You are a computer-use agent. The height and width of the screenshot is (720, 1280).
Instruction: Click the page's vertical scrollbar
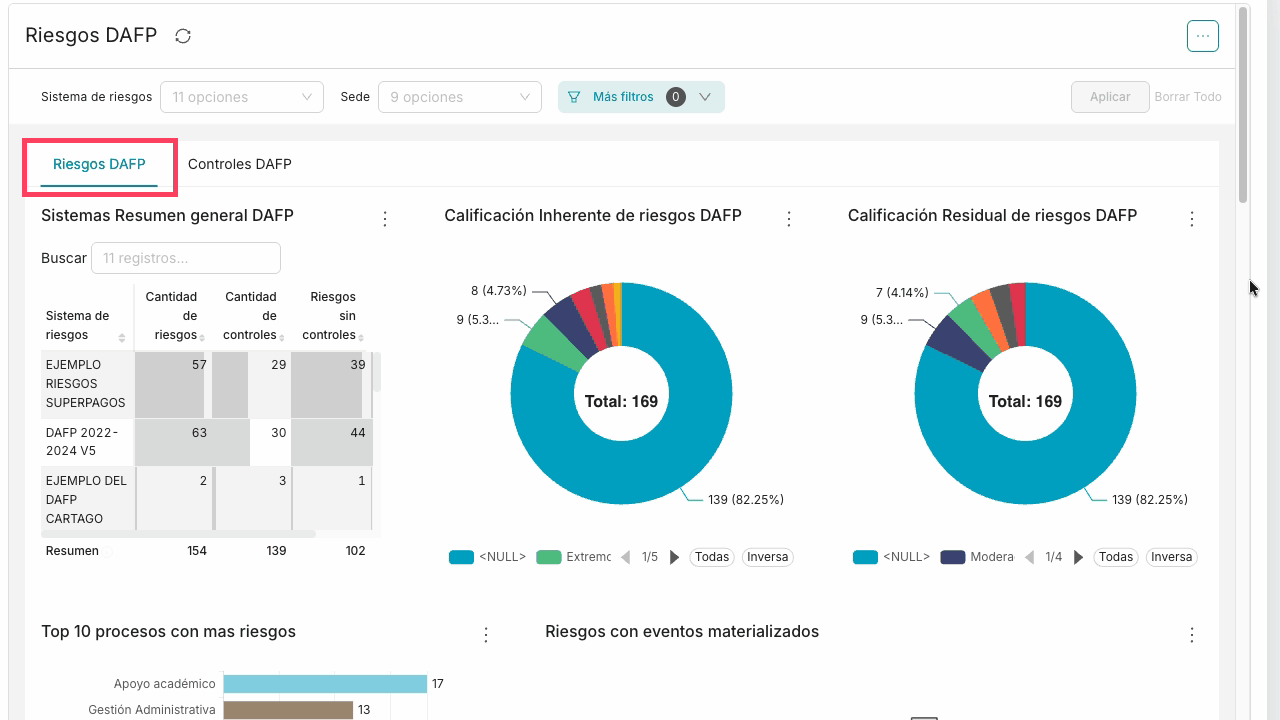tap(1243, 105)
